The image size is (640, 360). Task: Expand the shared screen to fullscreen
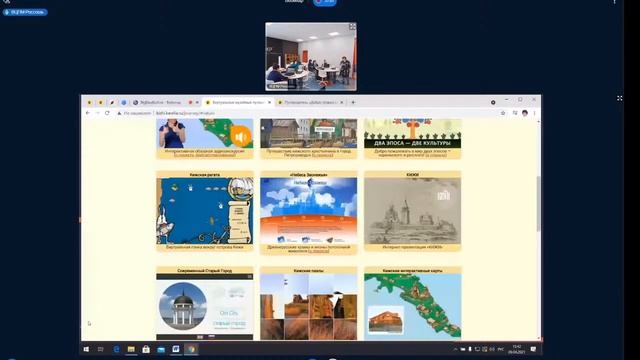coord(620,98)
